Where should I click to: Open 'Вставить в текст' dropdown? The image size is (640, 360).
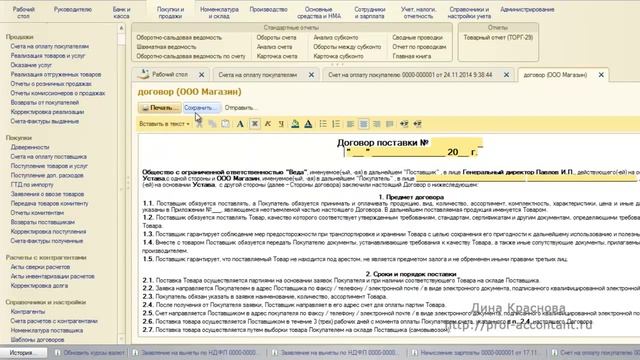coord(164,124)
